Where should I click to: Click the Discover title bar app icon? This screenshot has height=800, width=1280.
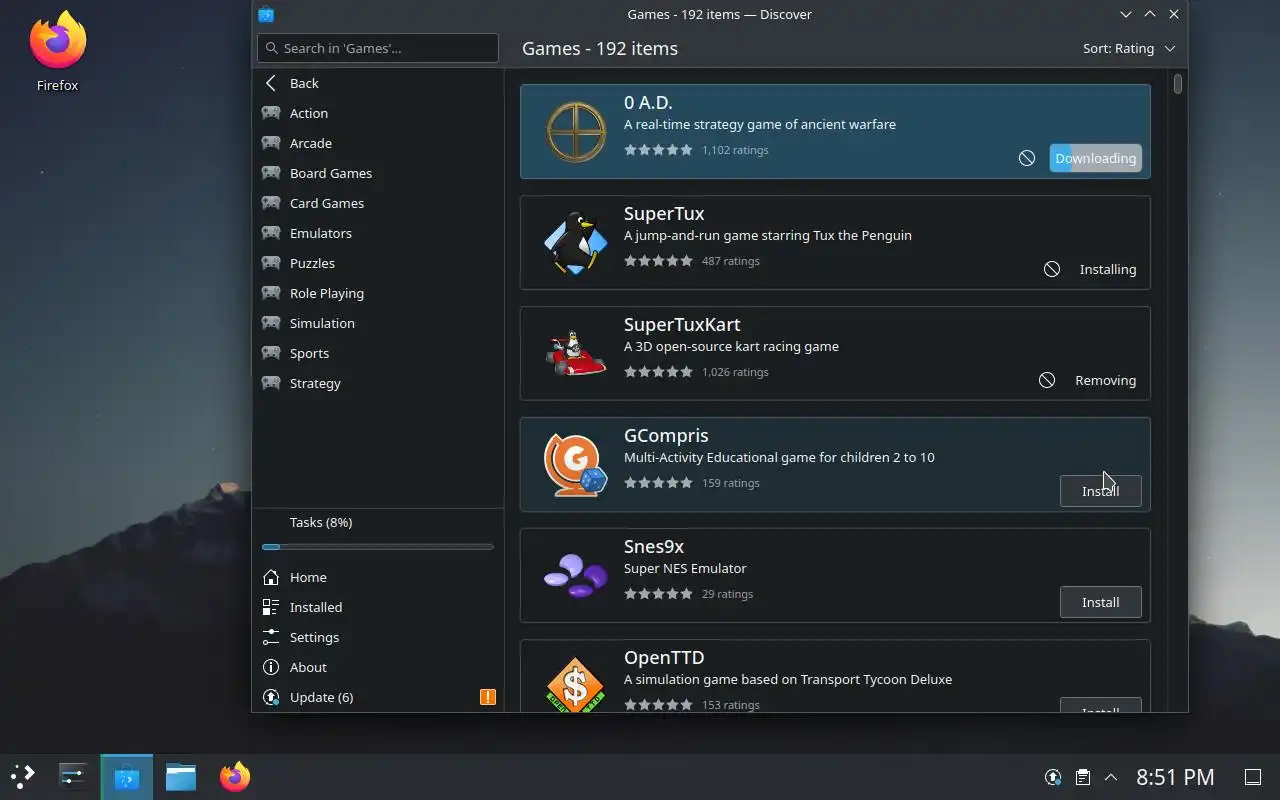coord(266,14)
